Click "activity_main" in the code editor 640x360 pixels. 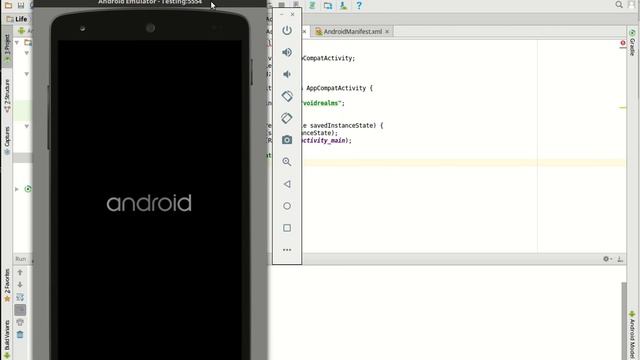[323, 140]
